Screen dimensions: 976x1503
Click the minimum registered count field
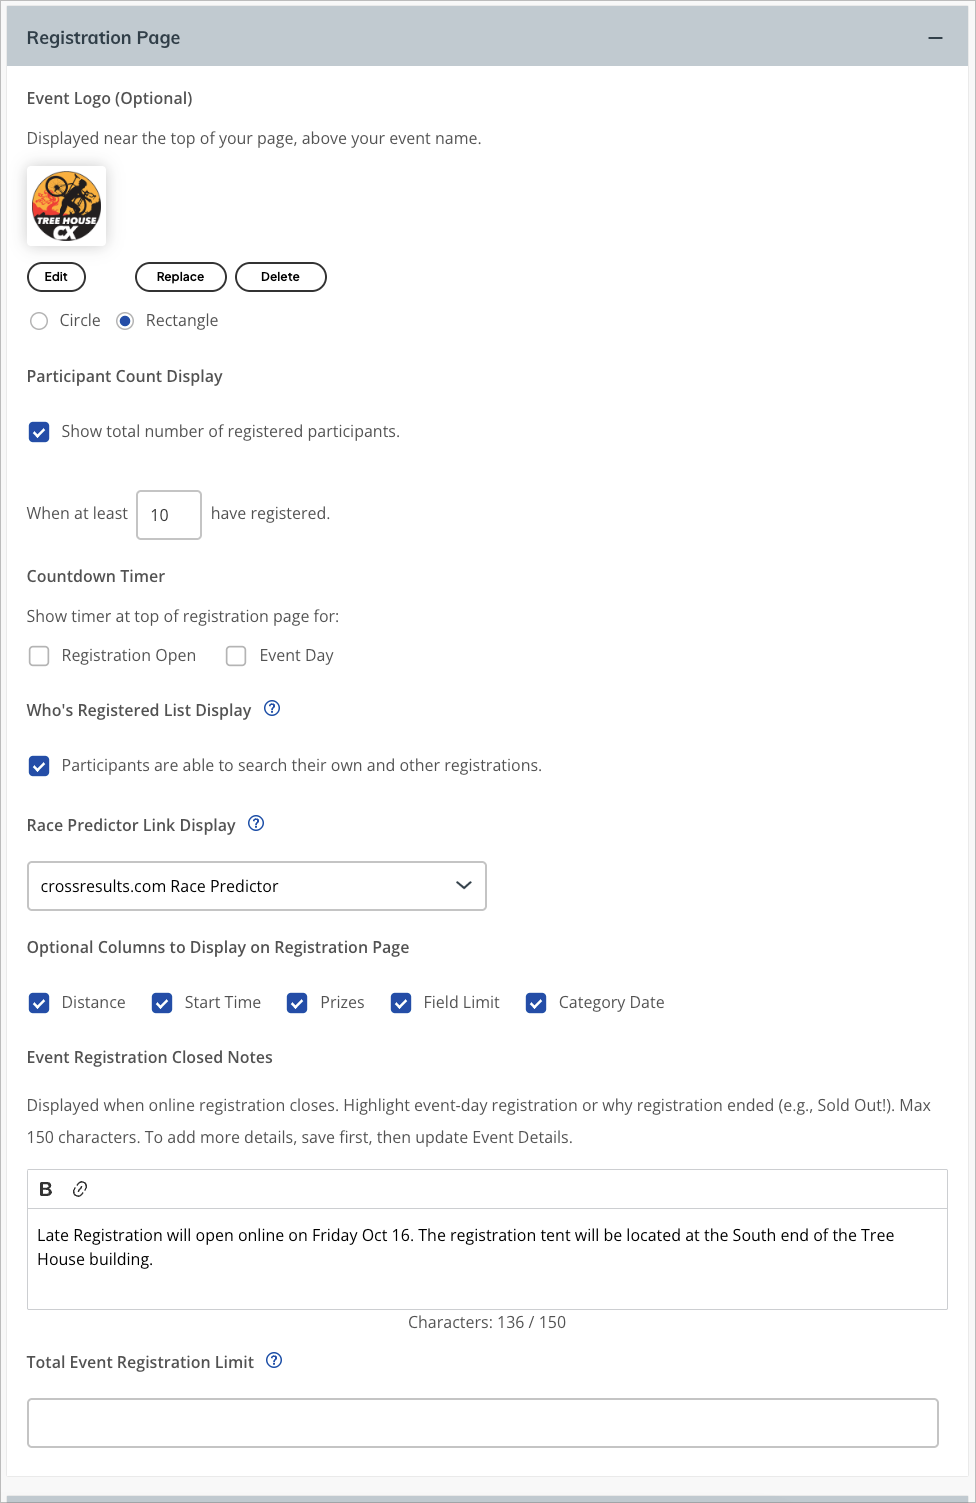(x=169, y=515)
